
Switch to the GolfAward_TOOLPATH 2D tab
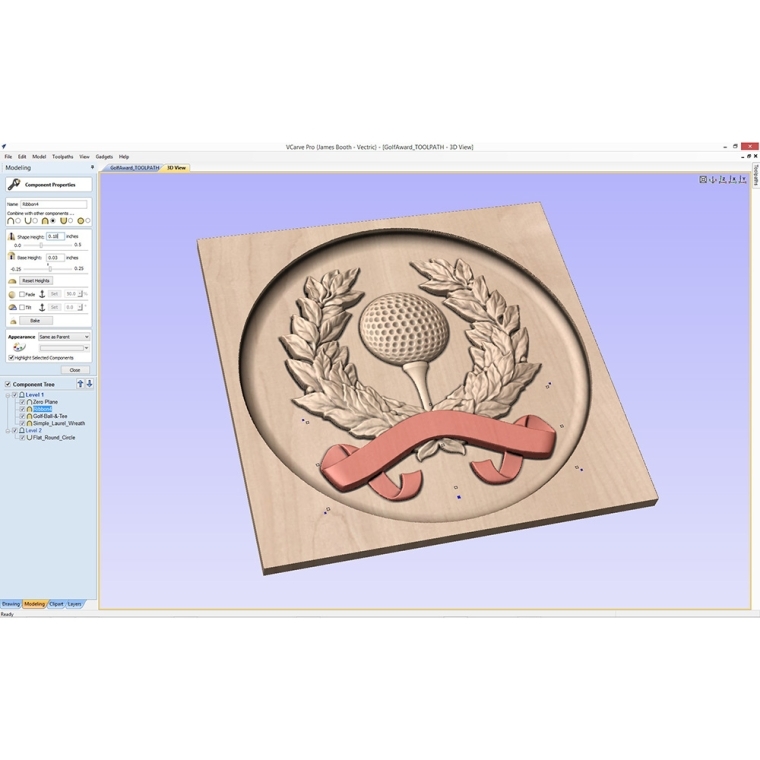point(134,168)
